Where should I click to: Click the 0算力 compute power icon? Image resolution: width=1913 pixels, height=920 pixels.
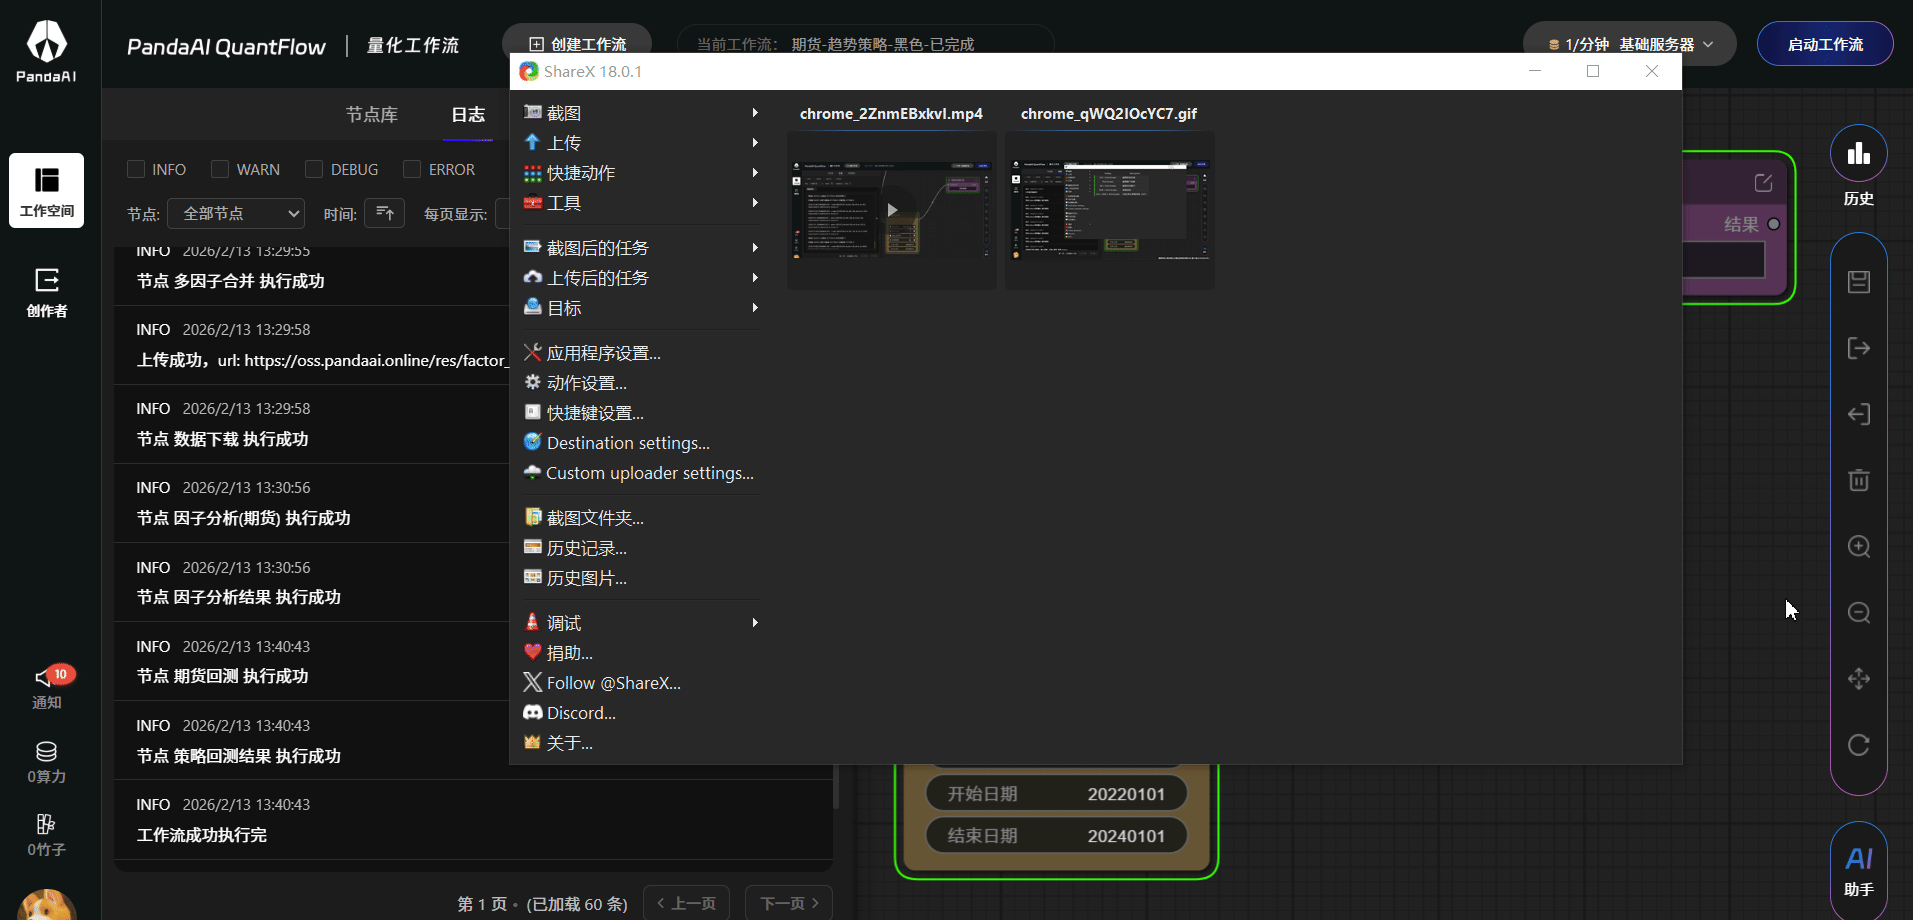click(x=46, y=762)
